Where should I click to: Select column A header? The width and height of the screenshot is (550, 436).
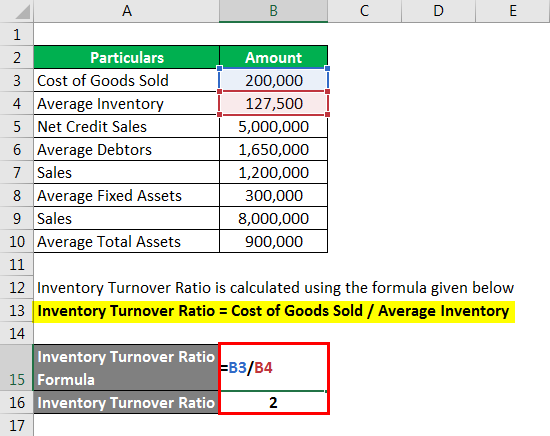coord(127,11)
